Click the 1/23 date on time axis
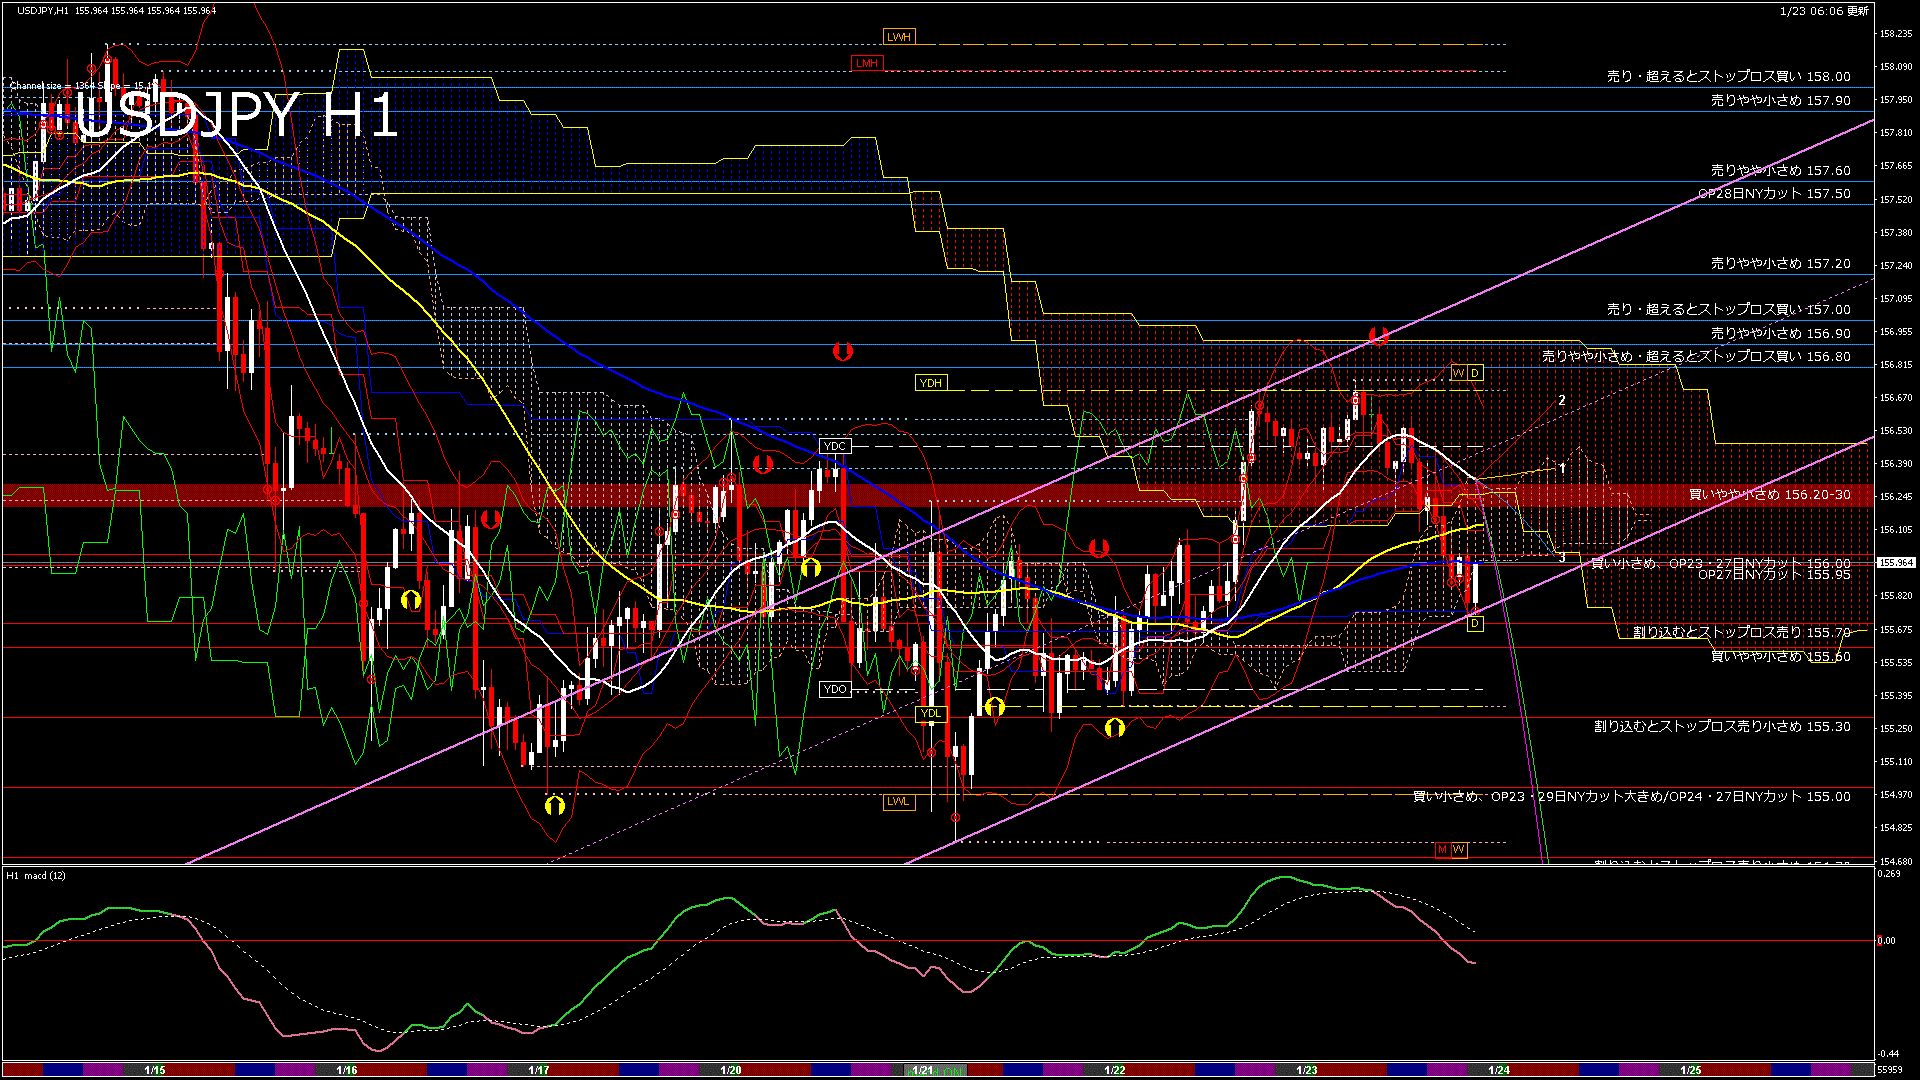Screen dimensions: 1920x1080 pyautogui.click(x=1306, y=1070)
